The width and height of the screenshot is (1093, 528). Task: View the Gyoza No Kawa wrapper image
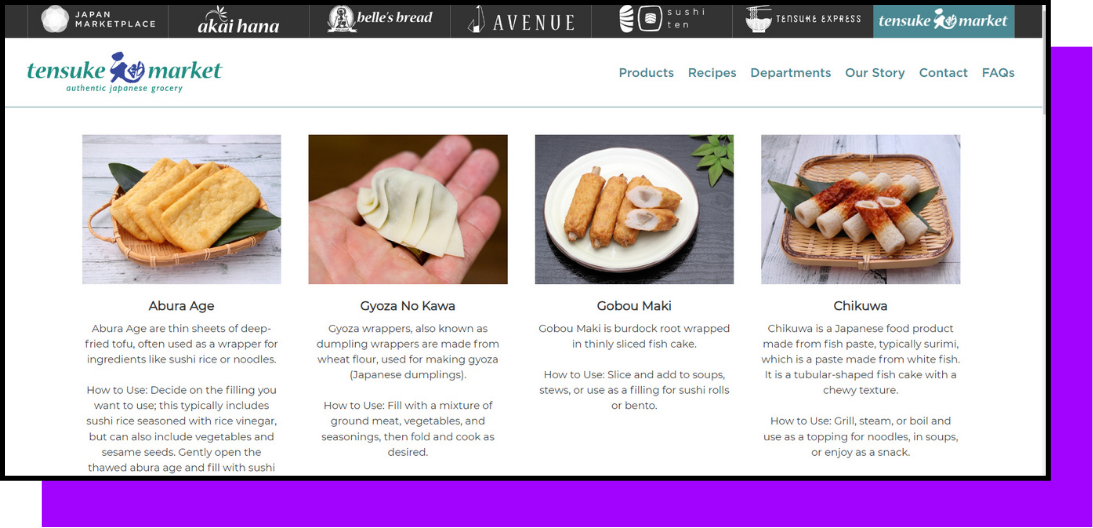[x=408, y=209]
